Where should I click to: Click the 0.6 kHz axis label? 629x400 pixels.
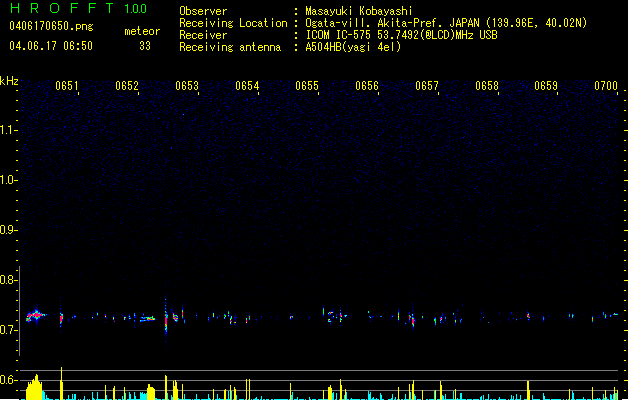pos(7,380)
